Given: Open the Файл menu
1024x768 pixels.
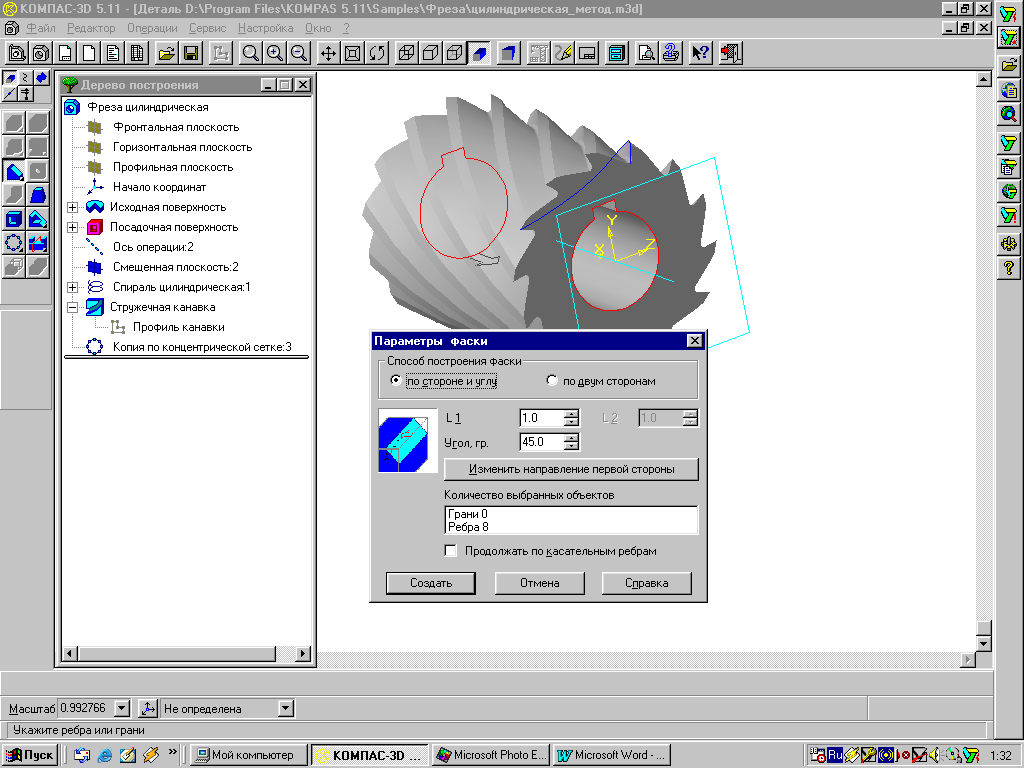Looking at the screenshot, I should coord(40,28).
